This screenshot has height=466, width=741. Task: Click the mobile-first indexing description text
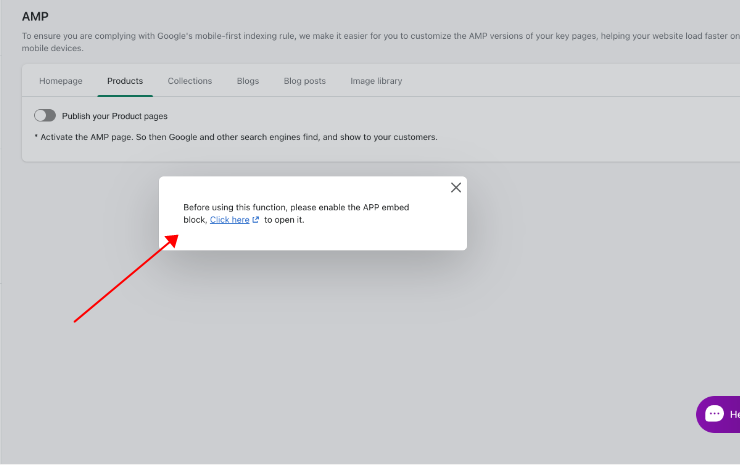380,42
